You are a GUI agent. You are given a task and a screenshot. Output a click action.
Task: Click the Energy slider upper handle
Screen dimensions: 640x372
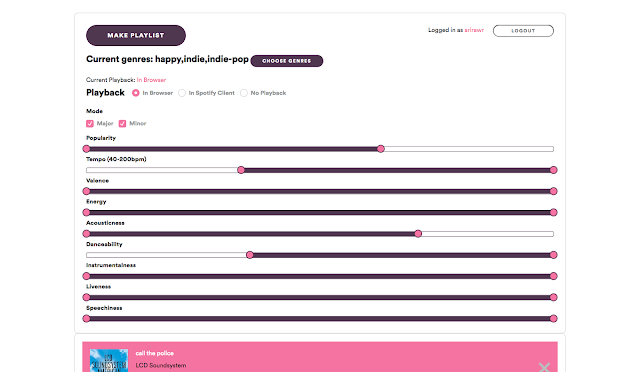pos(553,212)
